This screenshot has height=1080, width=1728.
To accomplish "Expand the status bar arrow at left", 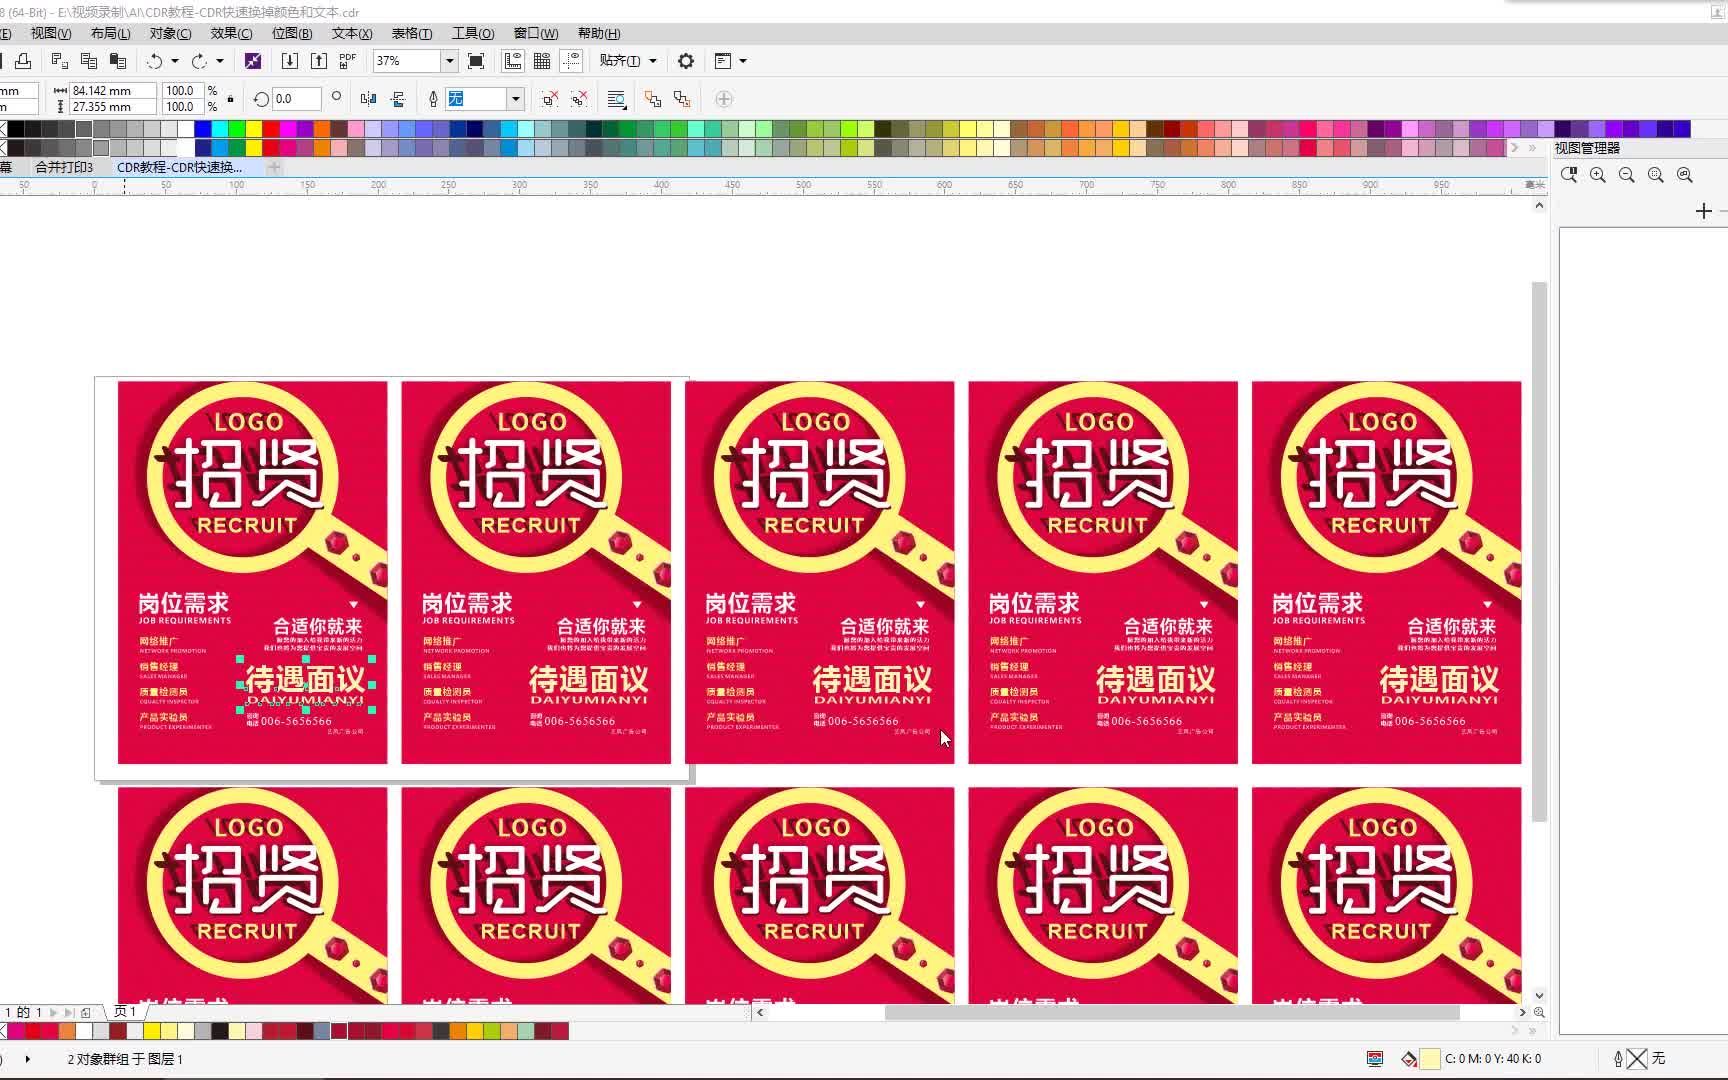I will click(27, 1058).
